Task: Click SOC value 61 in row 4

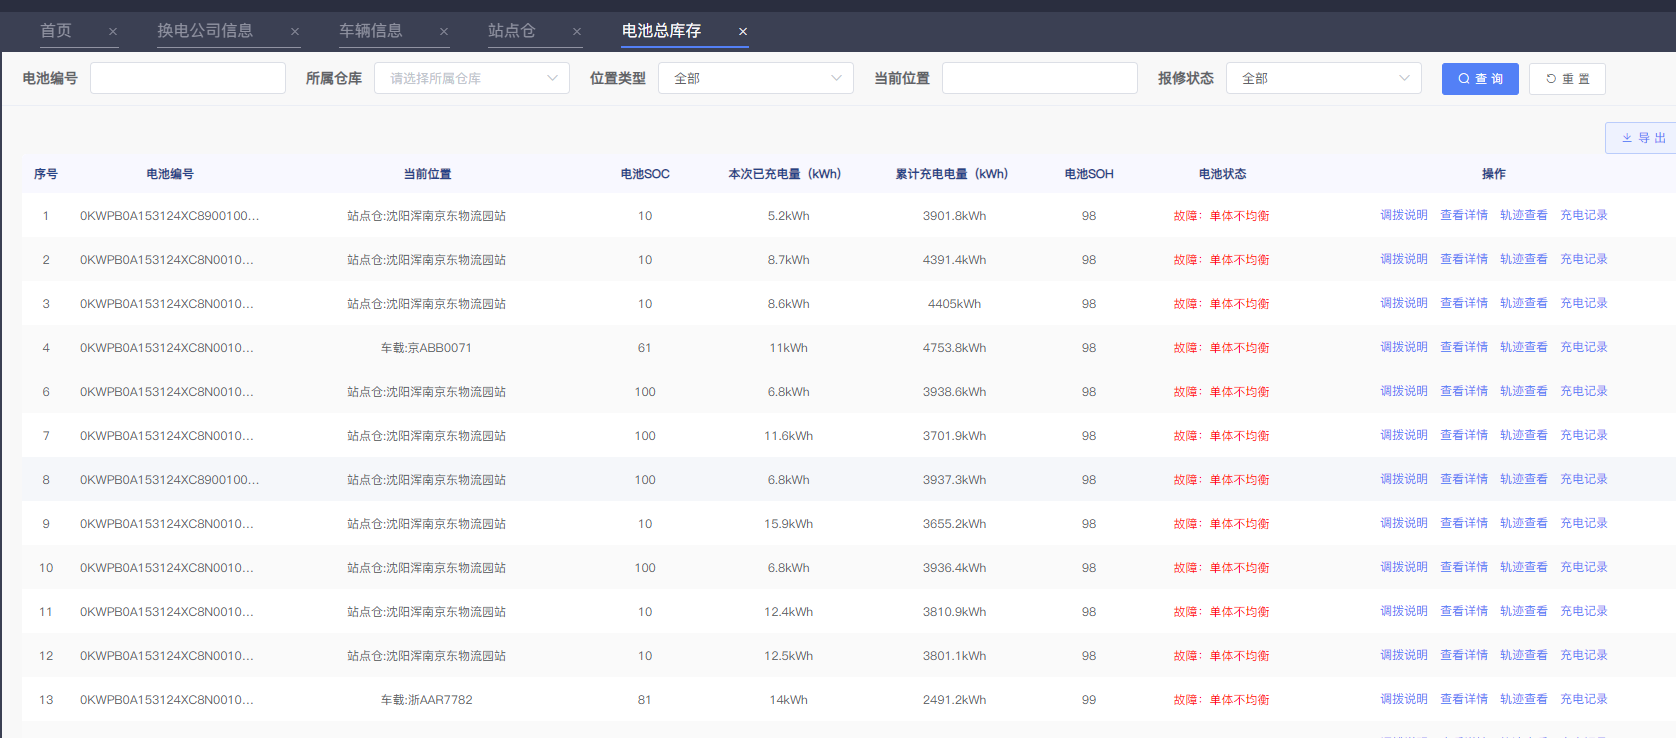Action: (645, 348)
